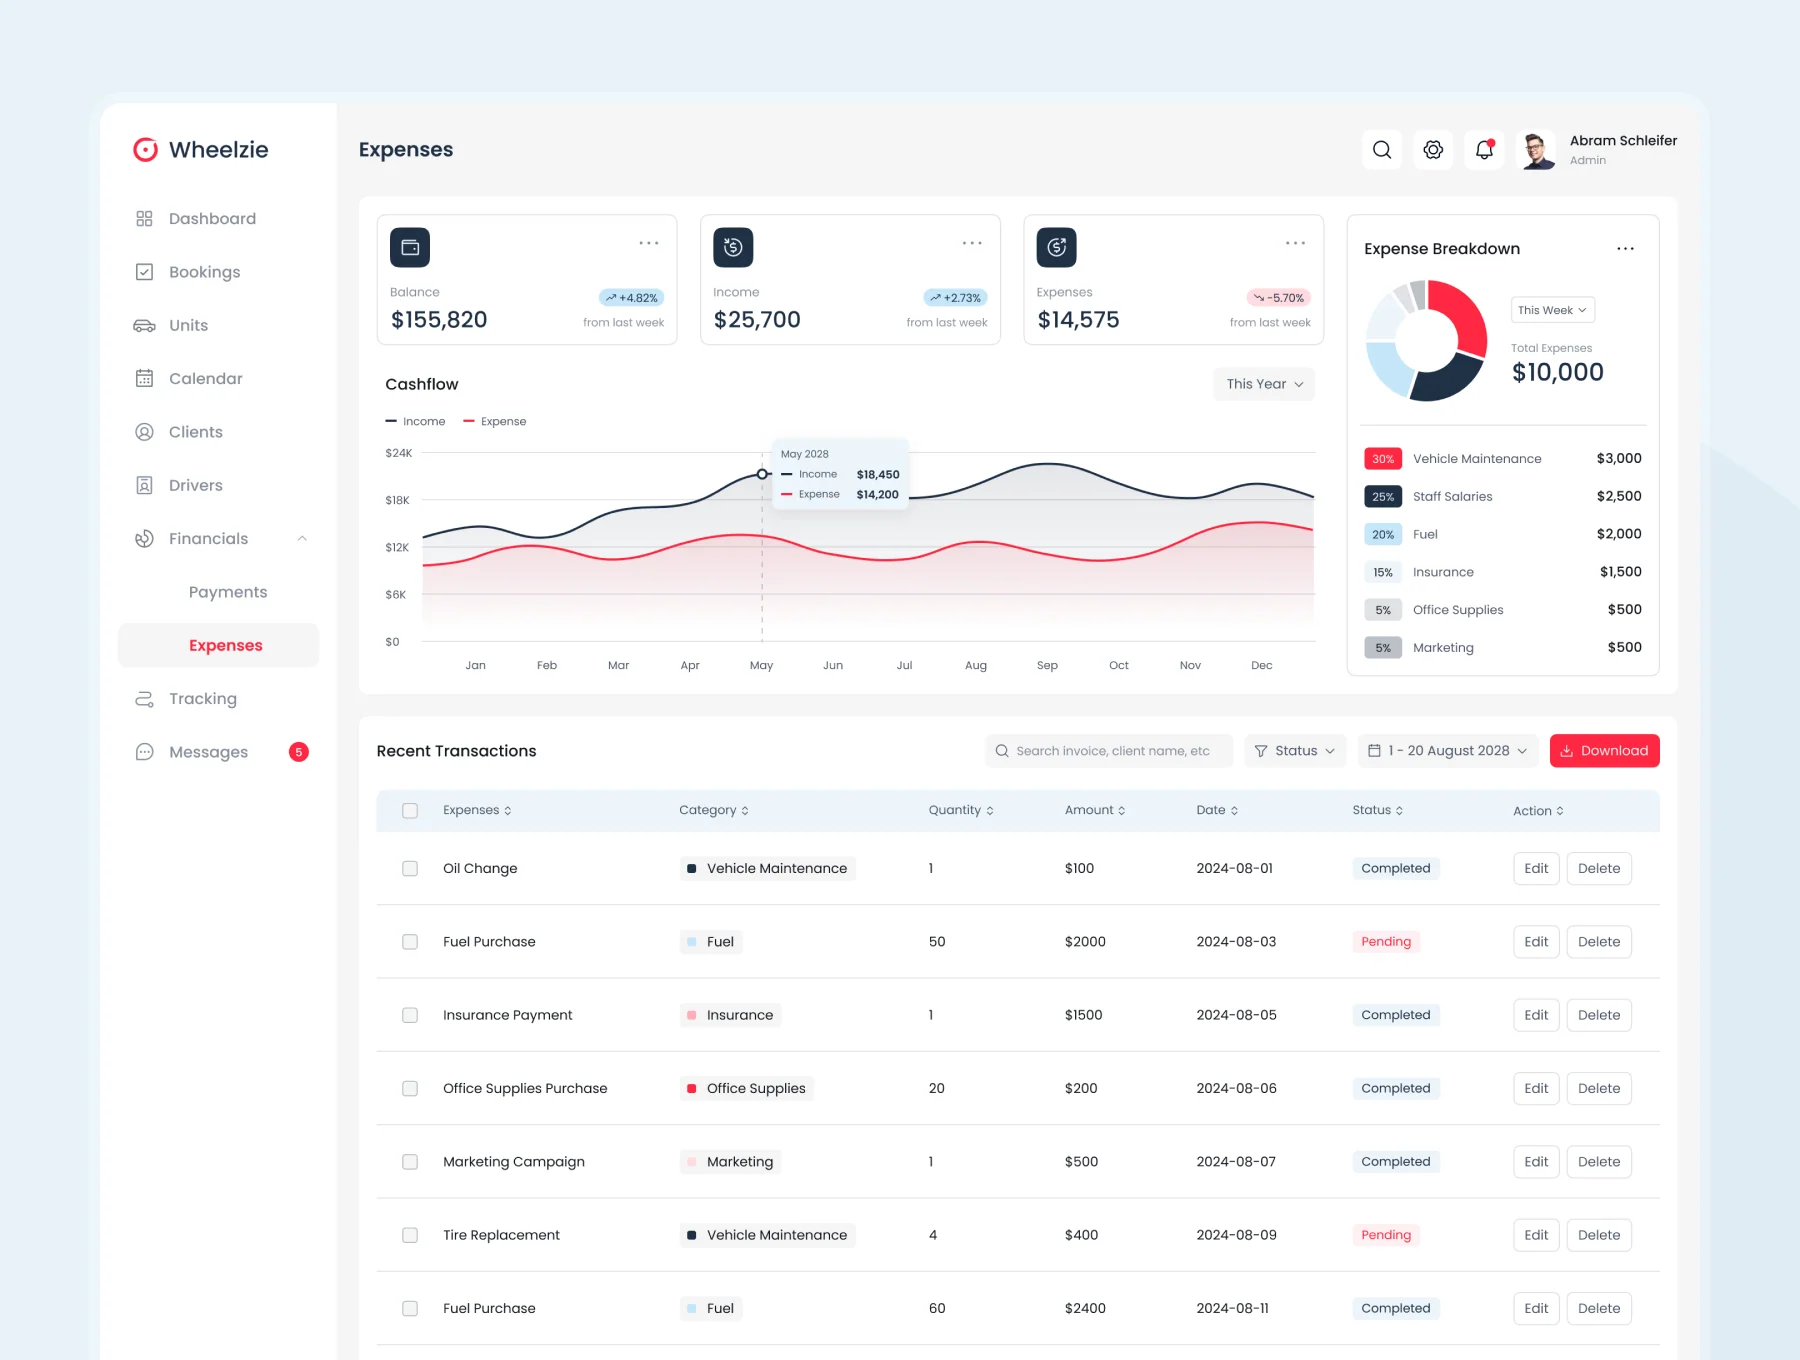Image resolution: width=1800 pixels, height=1360 pixels.
Task: Click the Messages unread badge showing 5
Action: 298,752
